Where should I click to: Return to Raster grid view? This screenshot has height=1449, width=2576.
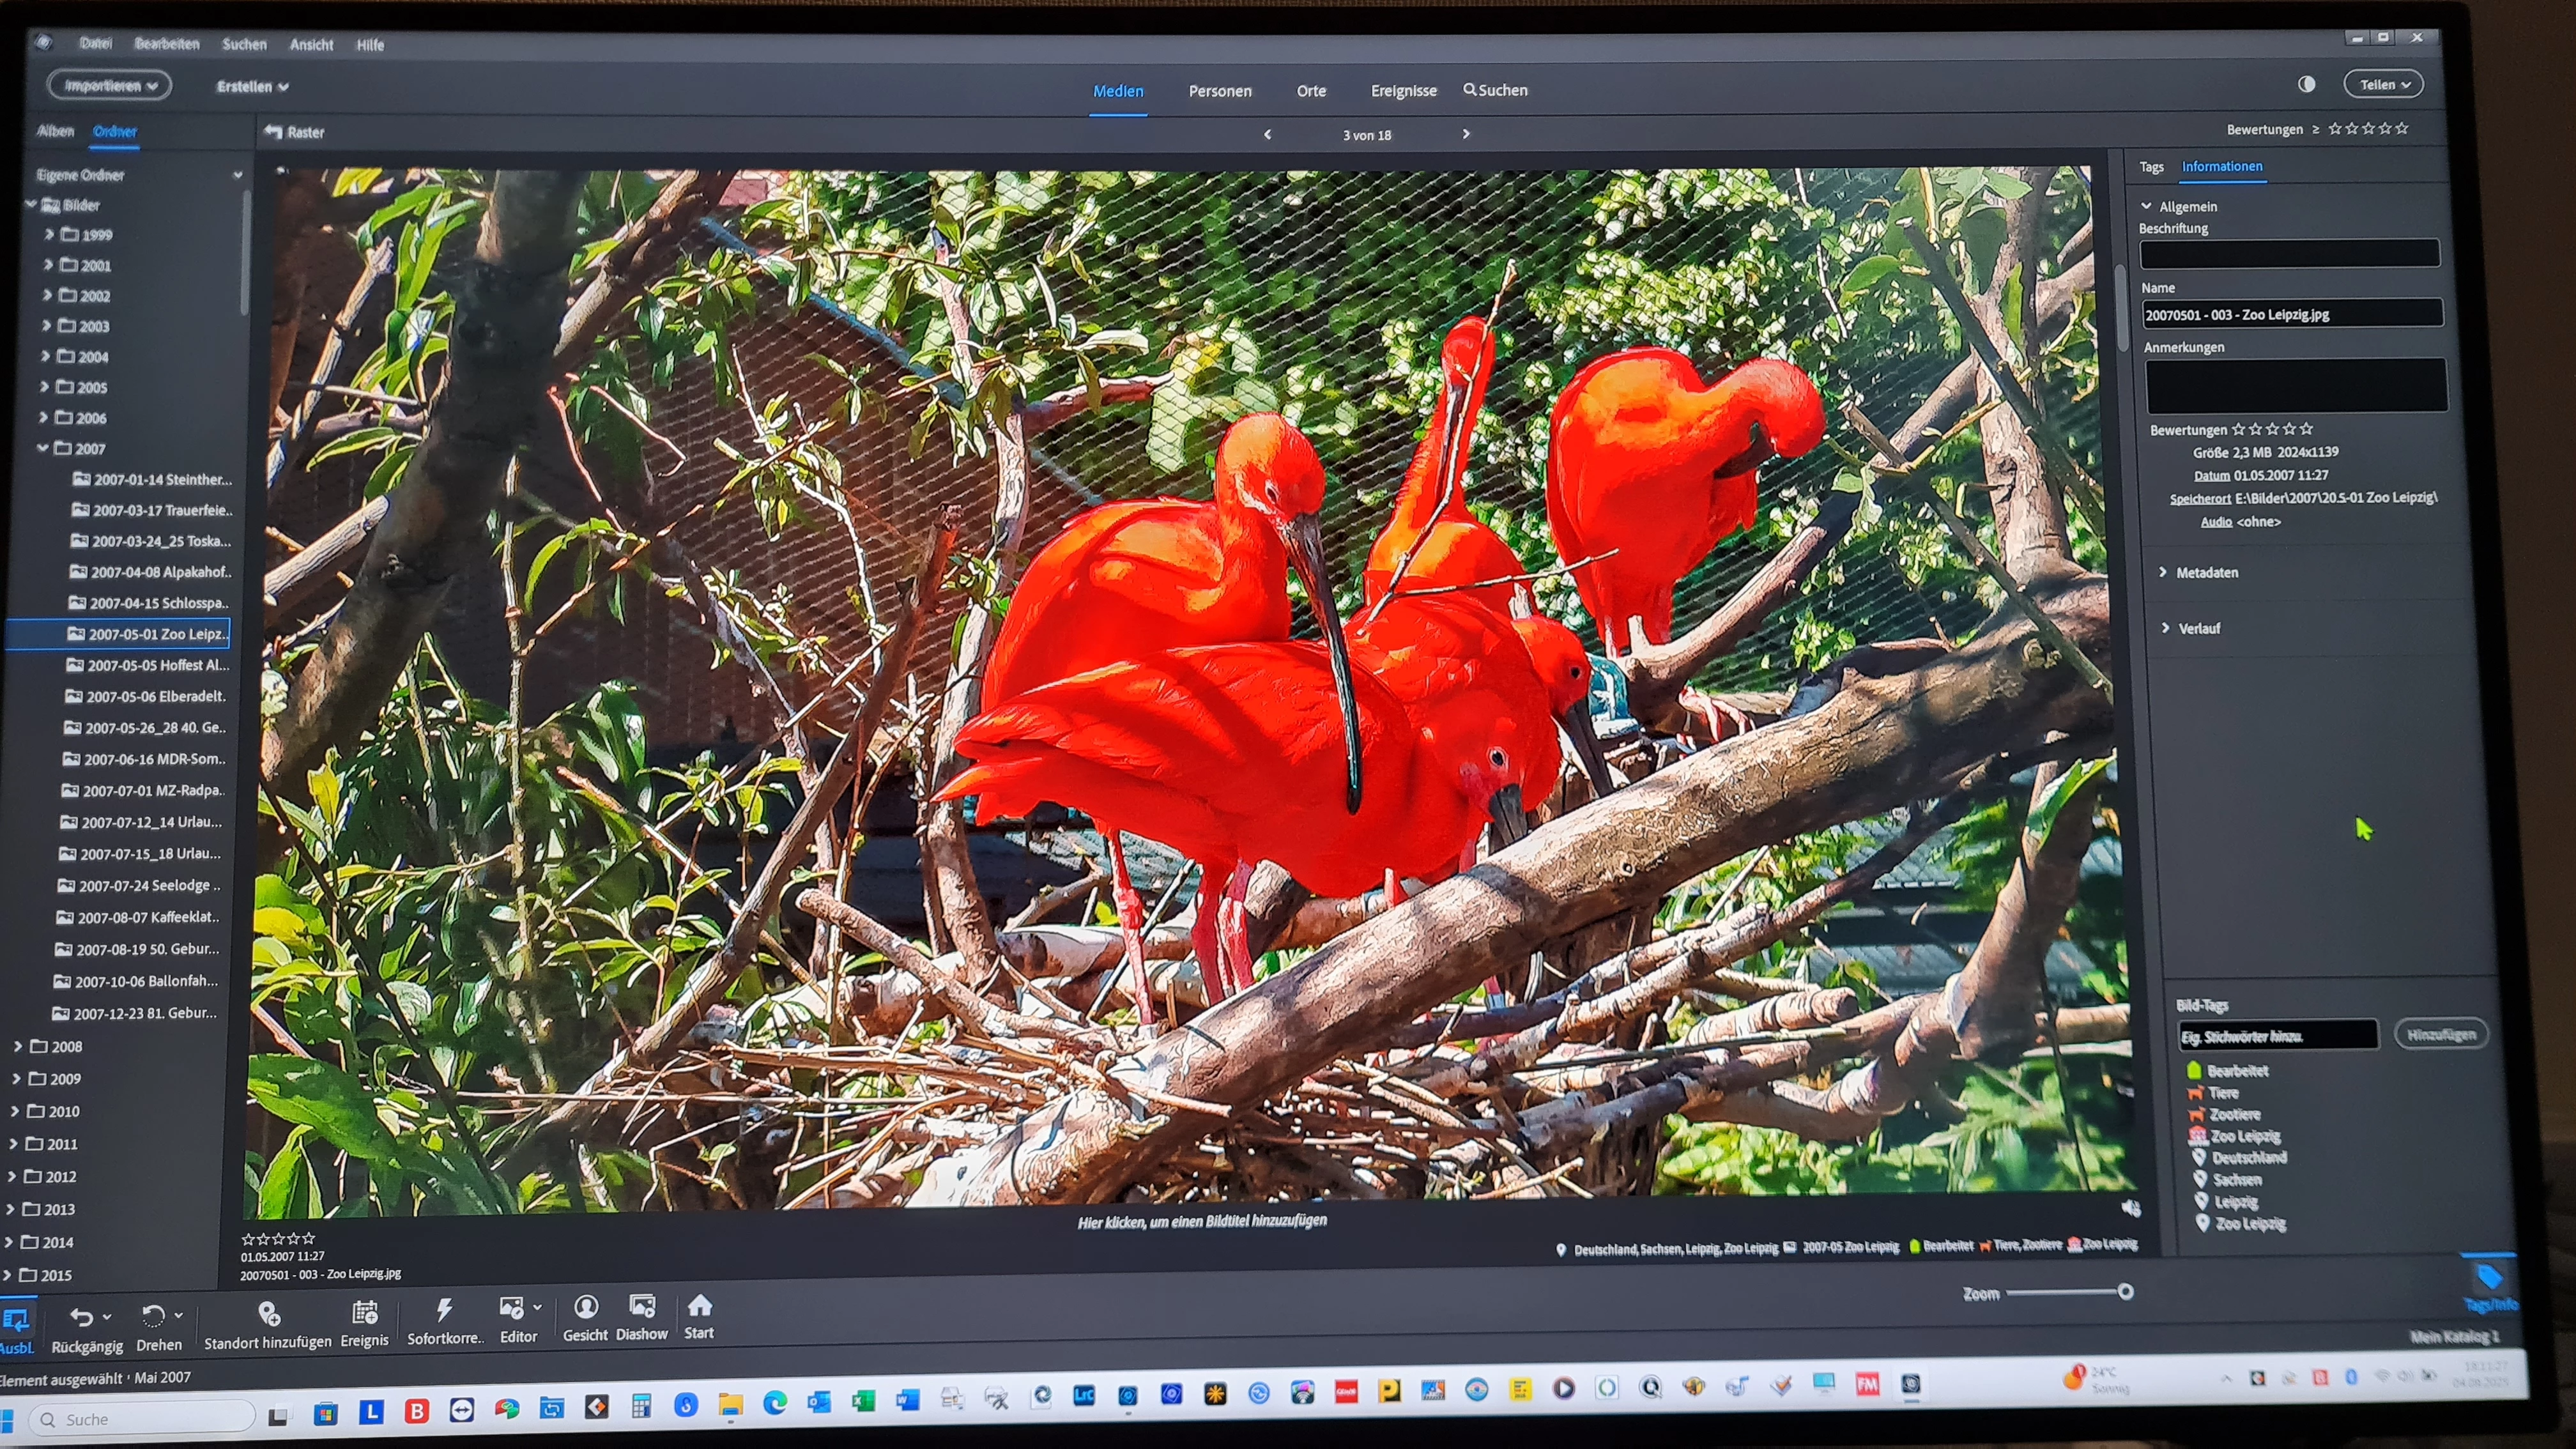pyautogui.click(x=295, y=132)
